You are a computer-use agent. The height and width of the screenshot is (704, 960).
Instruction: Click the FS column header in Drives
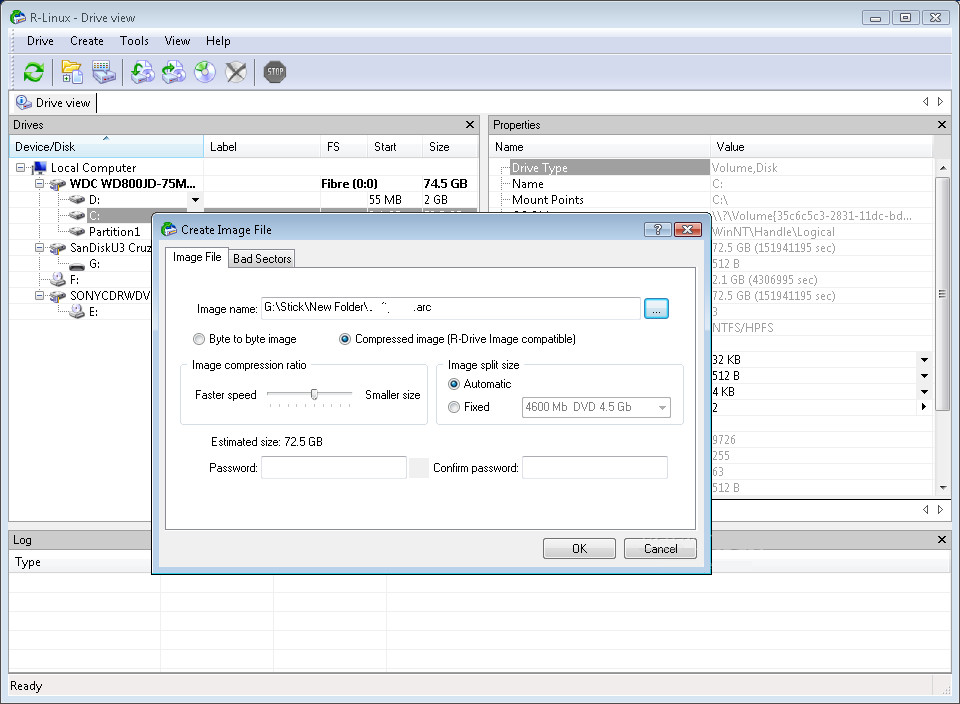point(343,147)
